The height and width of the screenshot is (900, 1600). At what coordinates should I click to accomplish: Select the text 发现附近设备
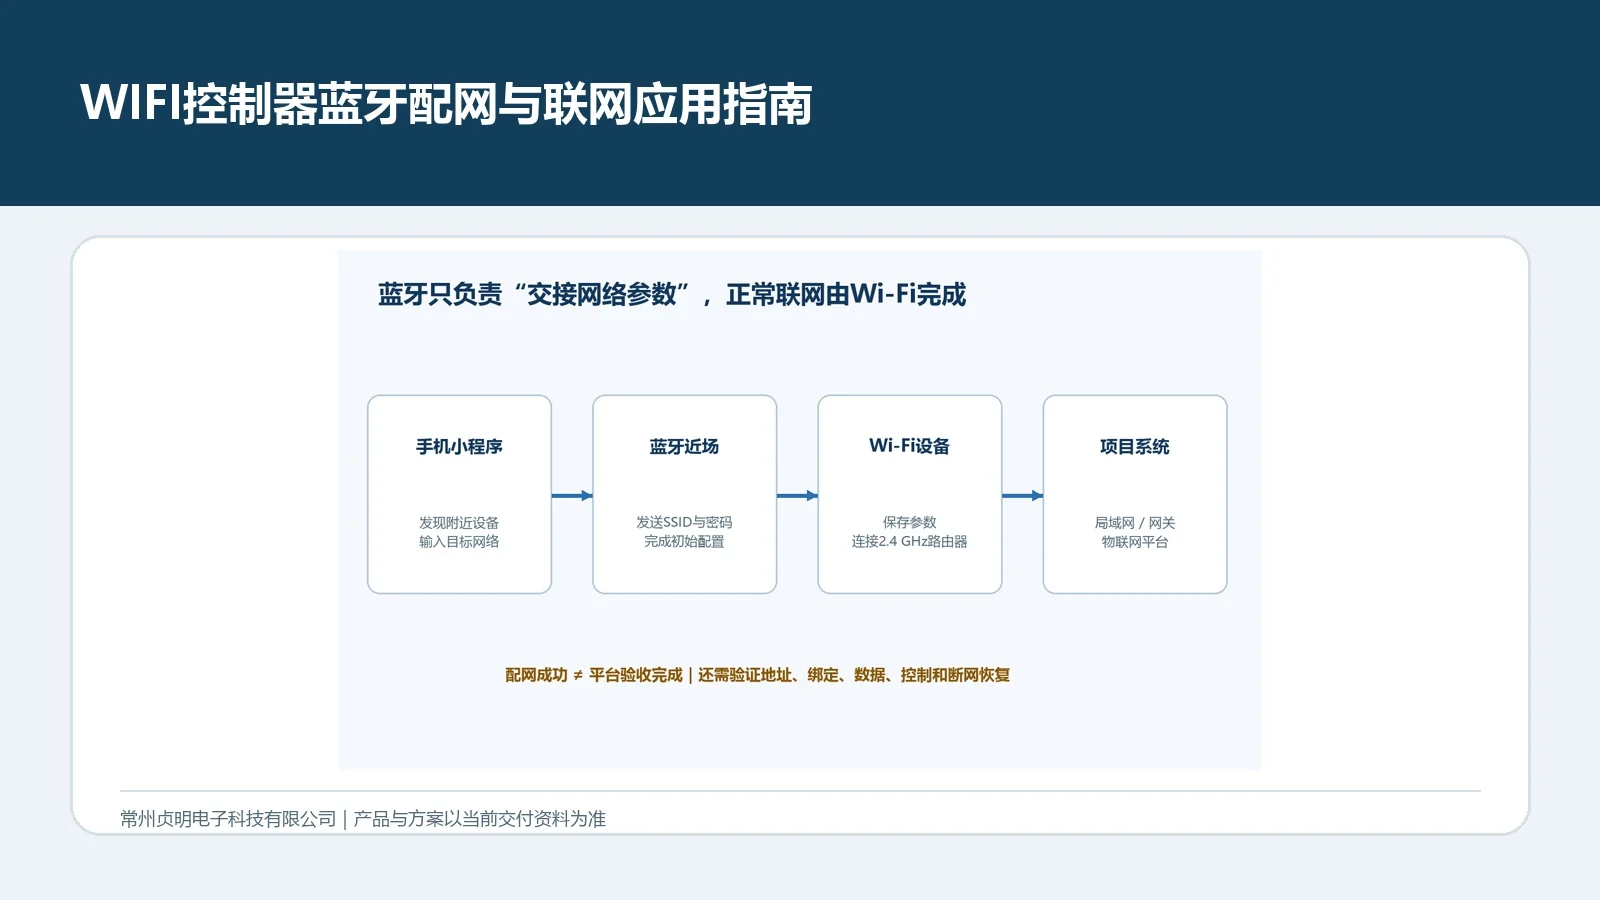(459, 523)
